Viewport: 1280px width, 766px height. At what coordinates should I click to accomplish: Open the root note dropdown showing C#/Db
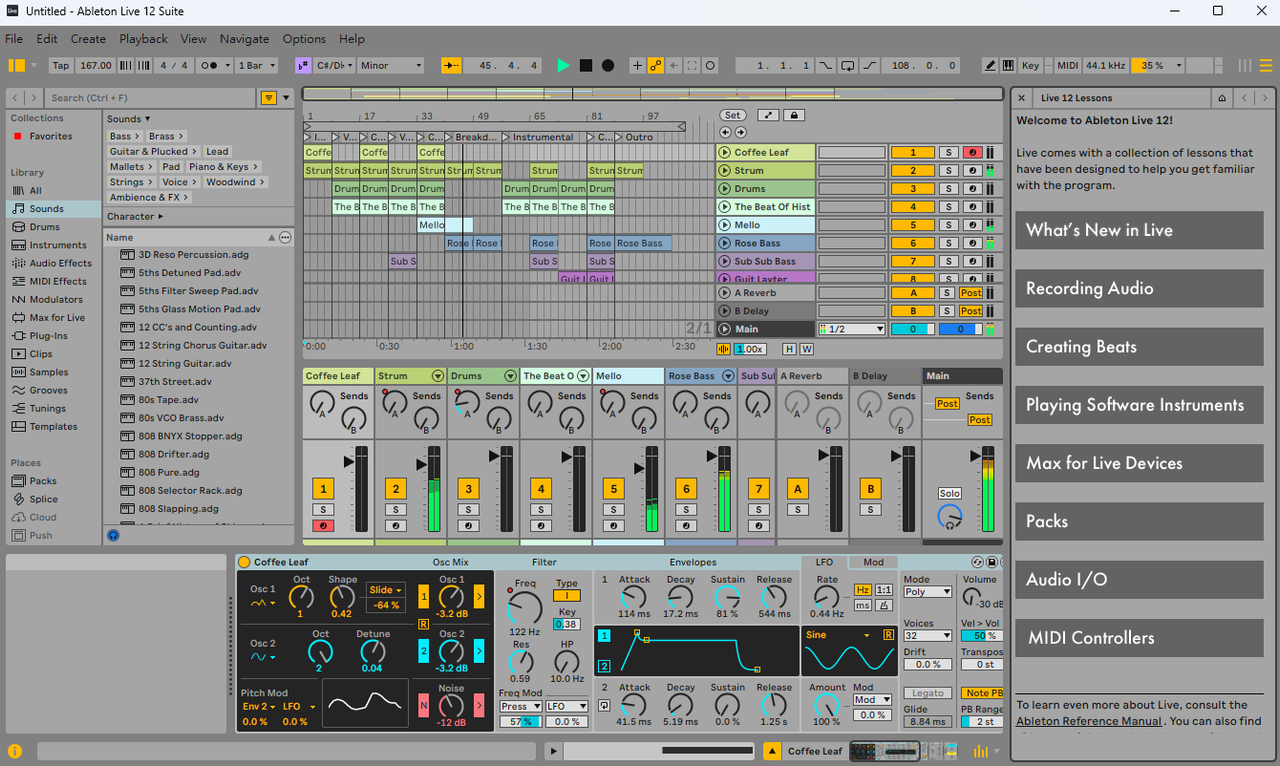333,66
